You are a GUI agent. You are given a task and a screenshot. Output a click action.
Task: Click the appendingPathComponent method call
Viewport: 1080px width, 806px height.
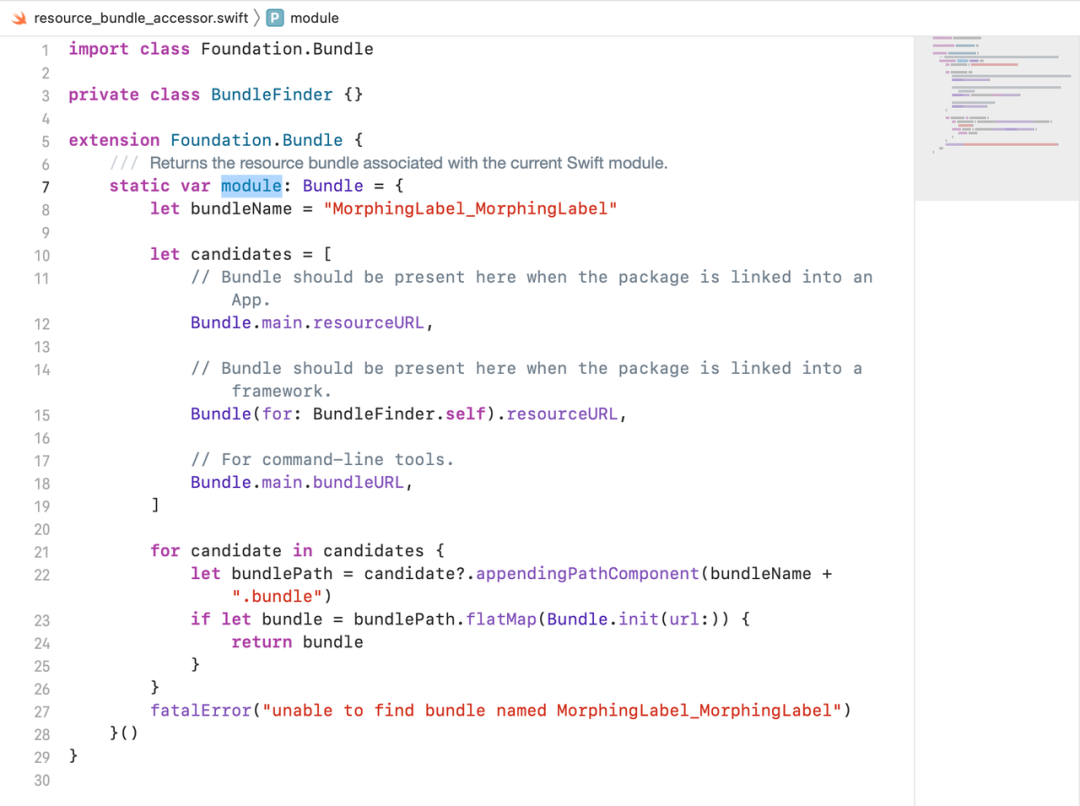pyautogui.click(x=588, y=574)
